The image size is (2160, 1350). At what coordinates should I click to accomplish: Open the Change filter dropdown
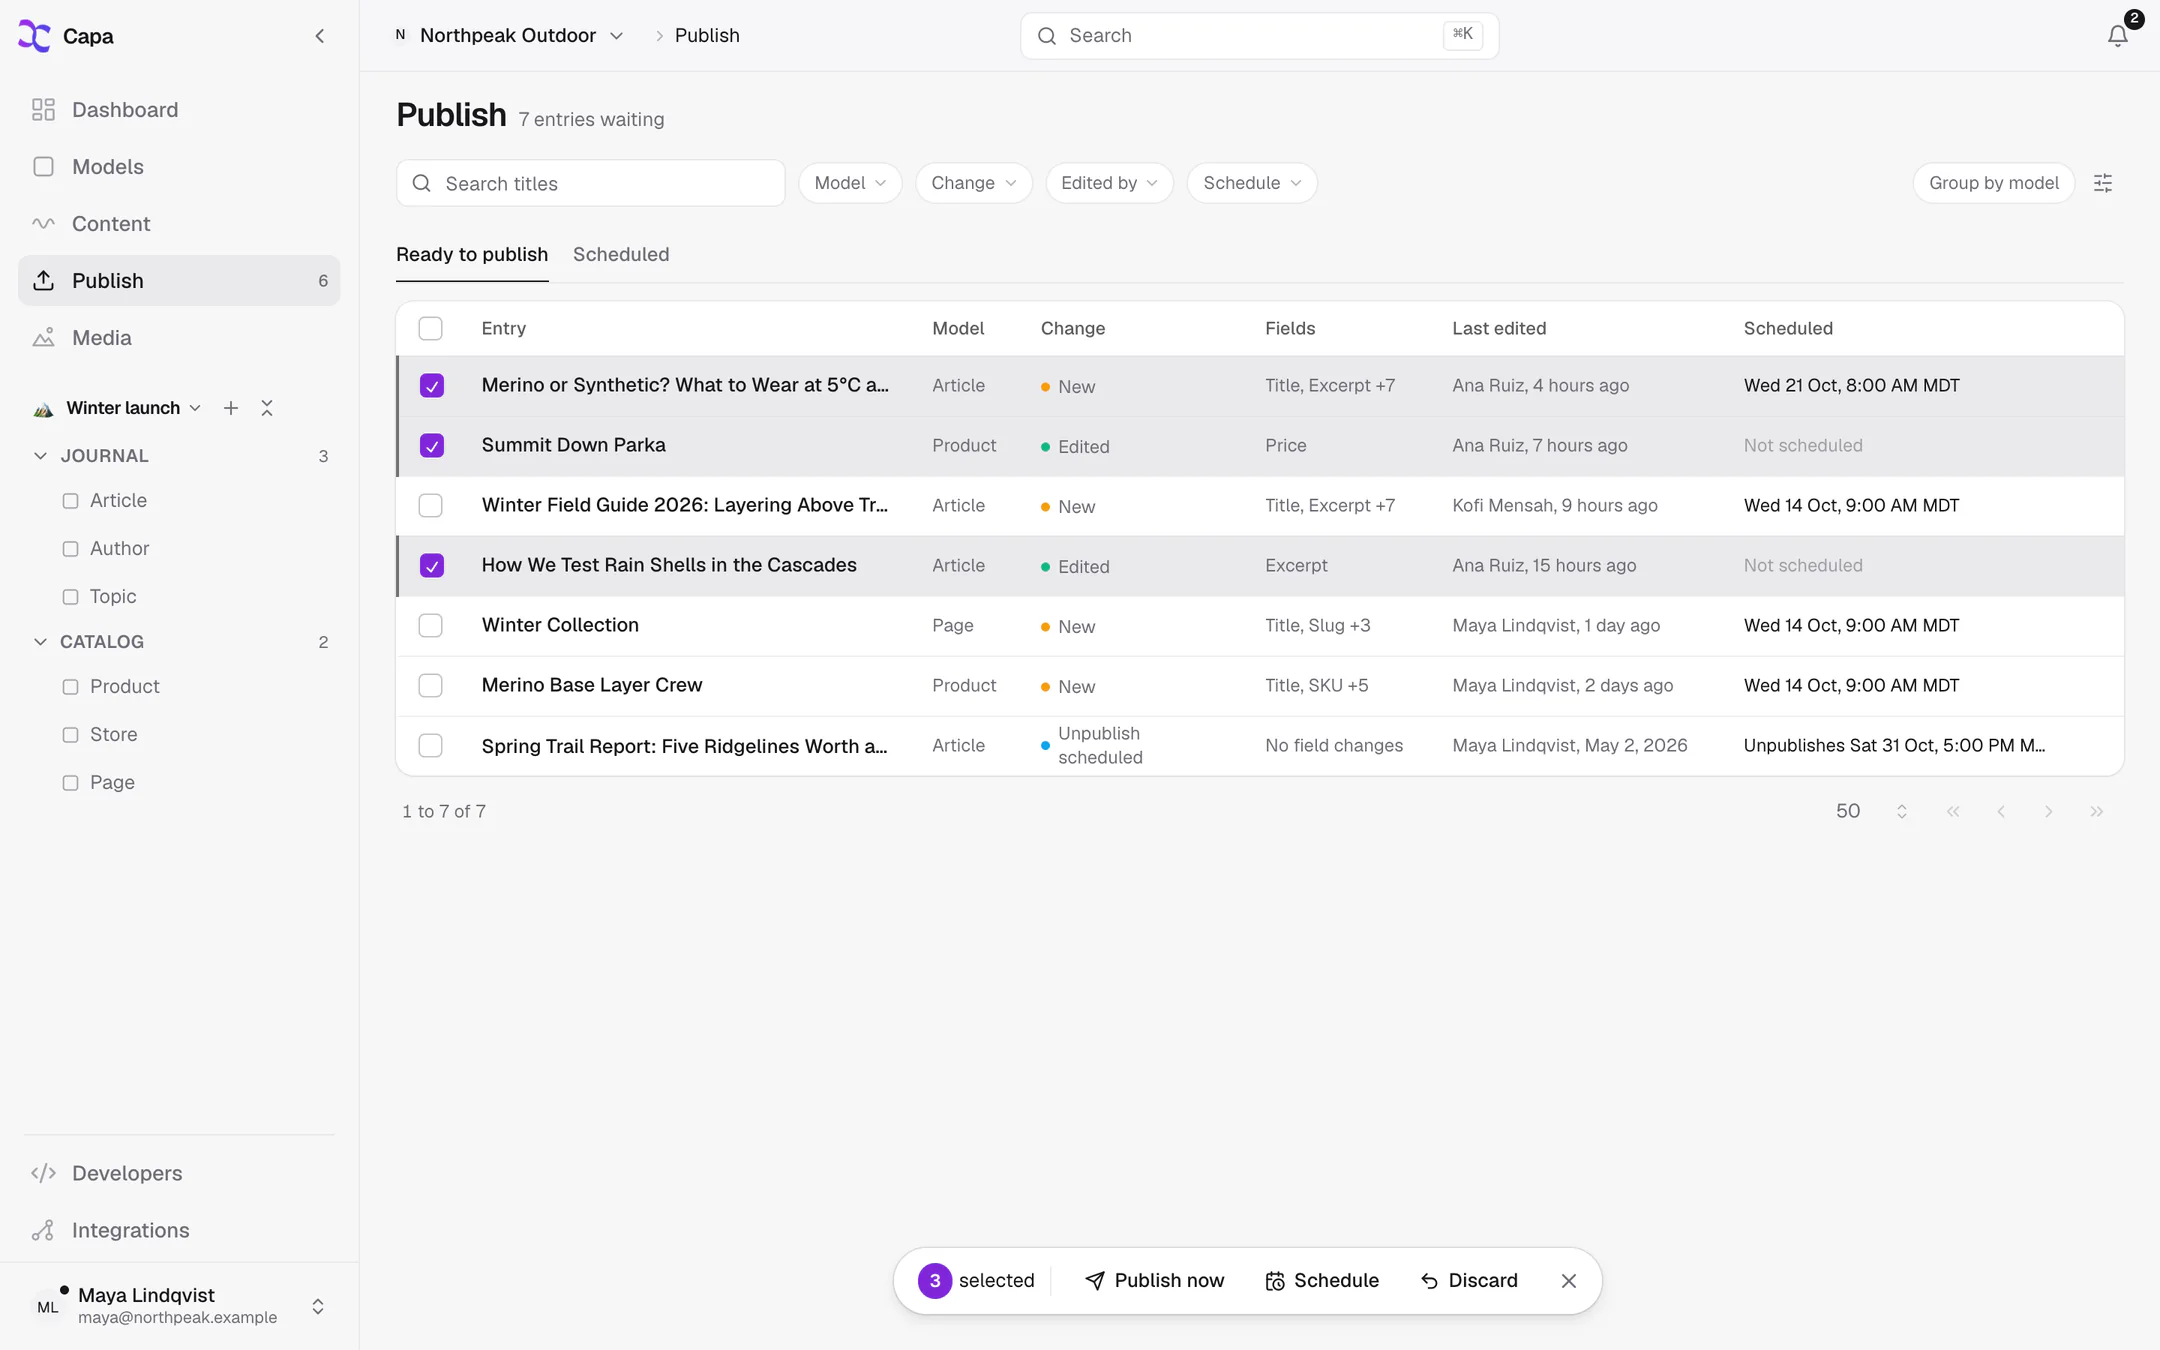click(x=973, y=183)
